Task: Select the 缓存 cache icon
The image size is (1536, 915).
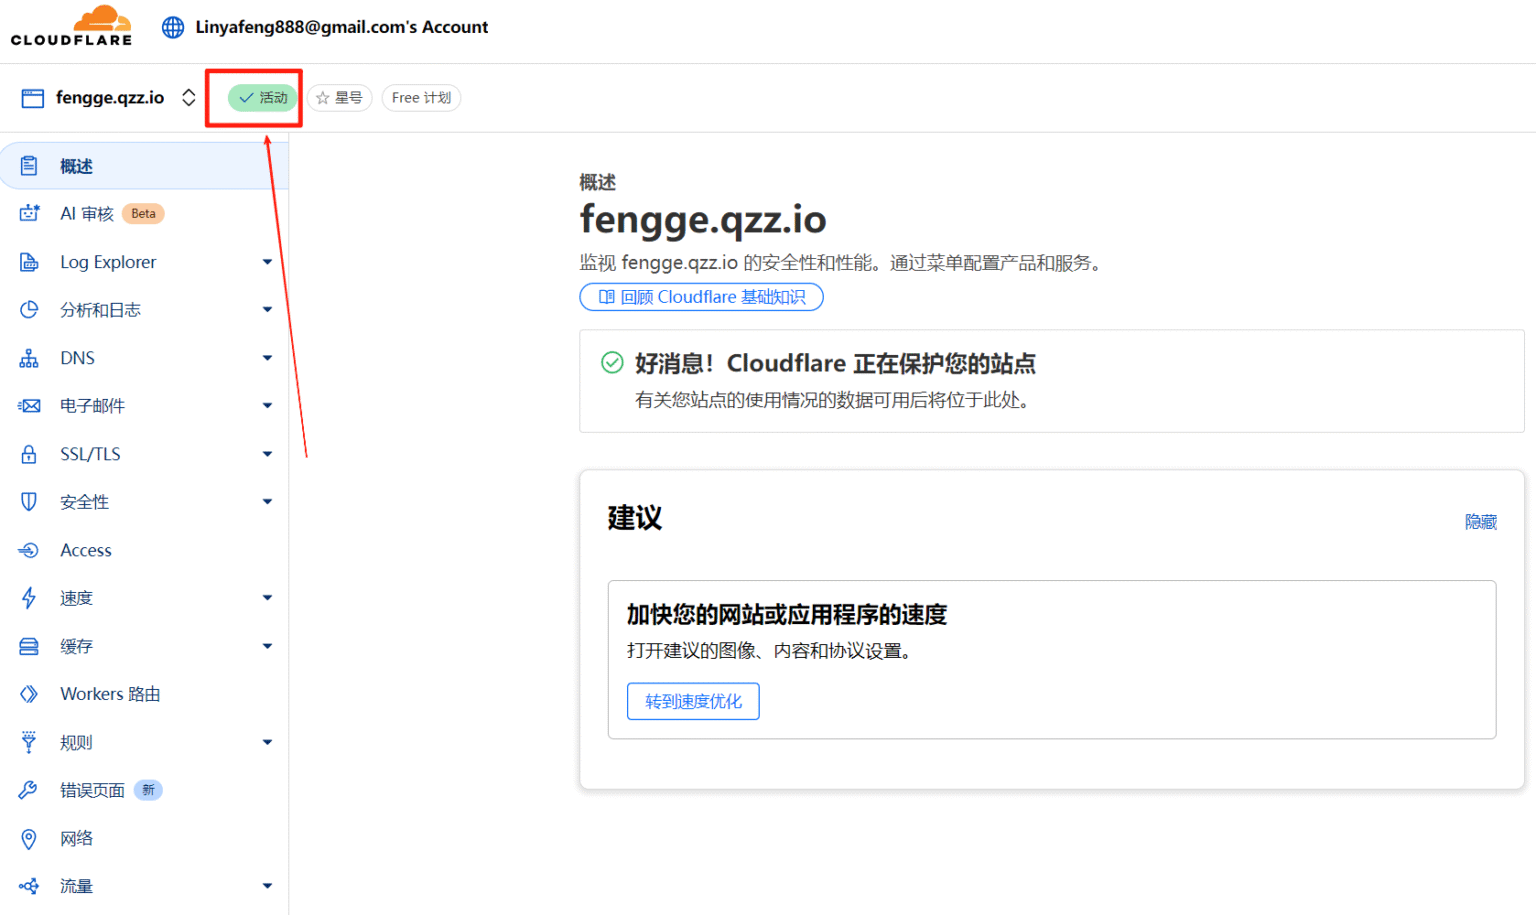Action: tap(29, 645)
